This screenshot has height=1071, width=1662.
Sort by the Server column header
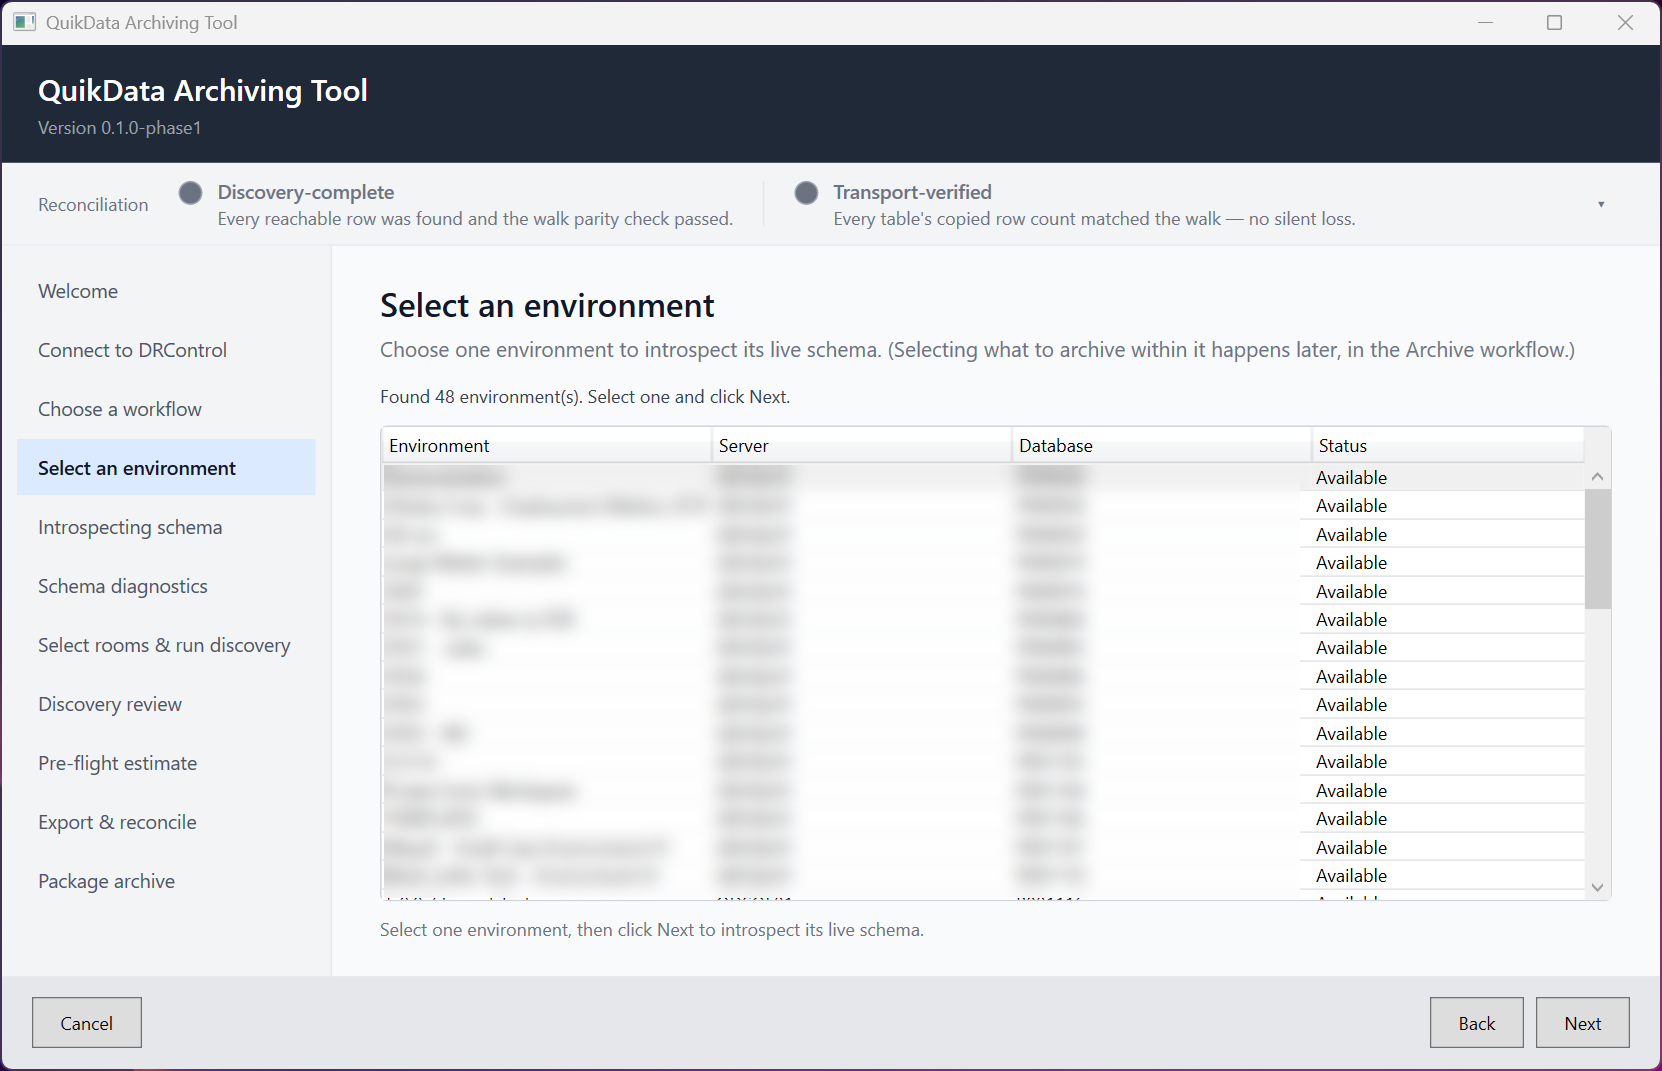[x=861, y=446]
